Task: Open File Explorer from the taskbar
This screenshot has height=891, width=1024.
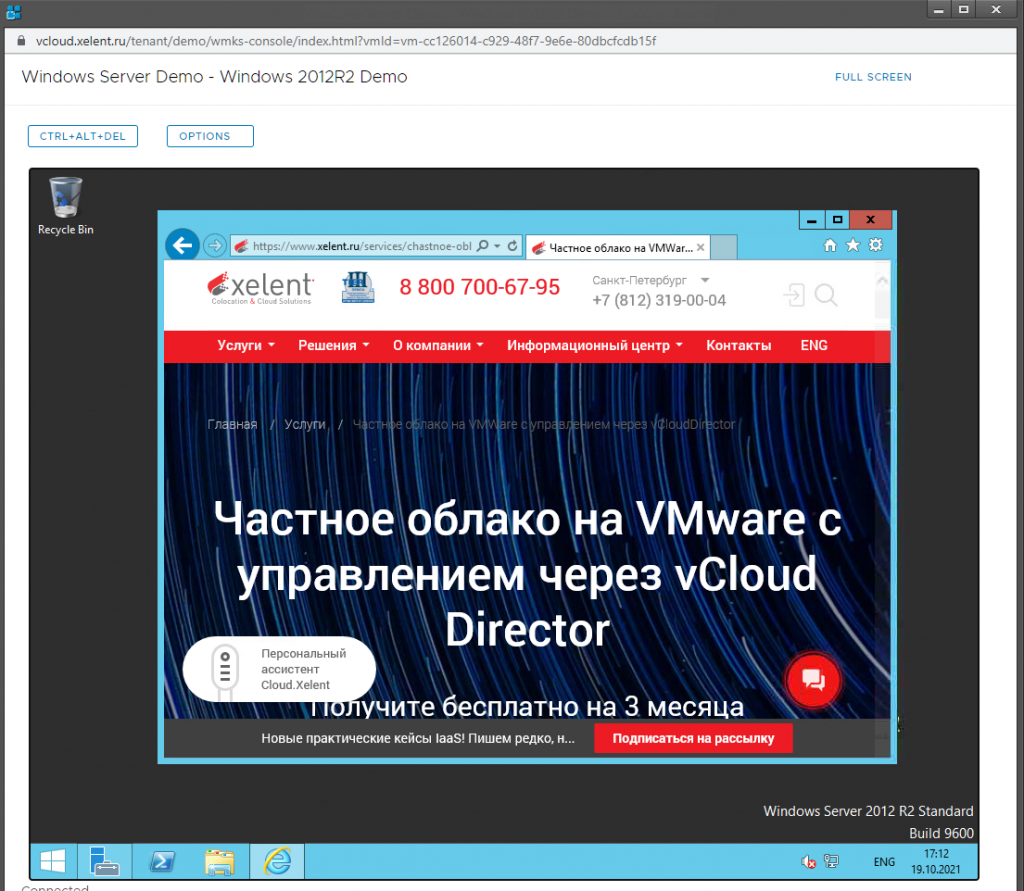Action: [x=219, y=861]
